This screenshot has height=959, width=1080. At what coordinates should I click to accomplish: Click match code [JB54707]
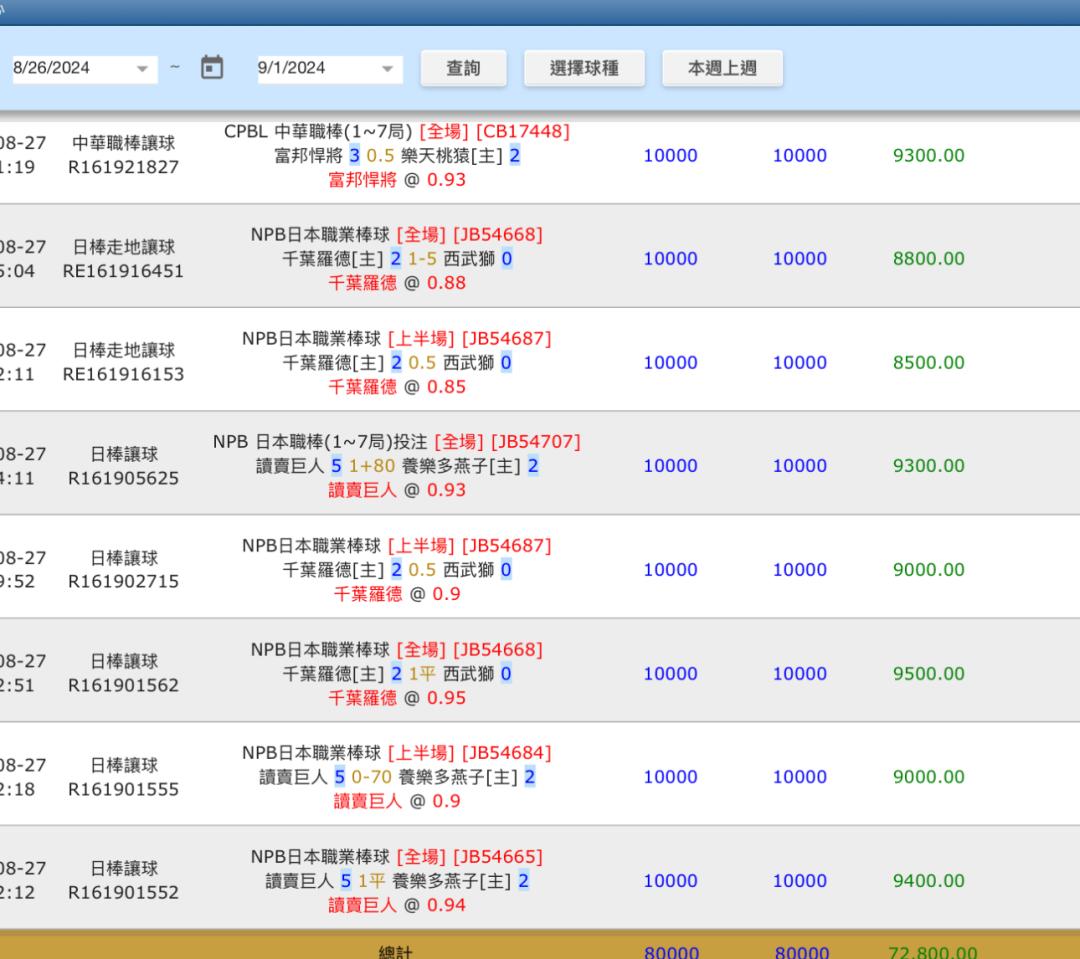coord(535,442)
